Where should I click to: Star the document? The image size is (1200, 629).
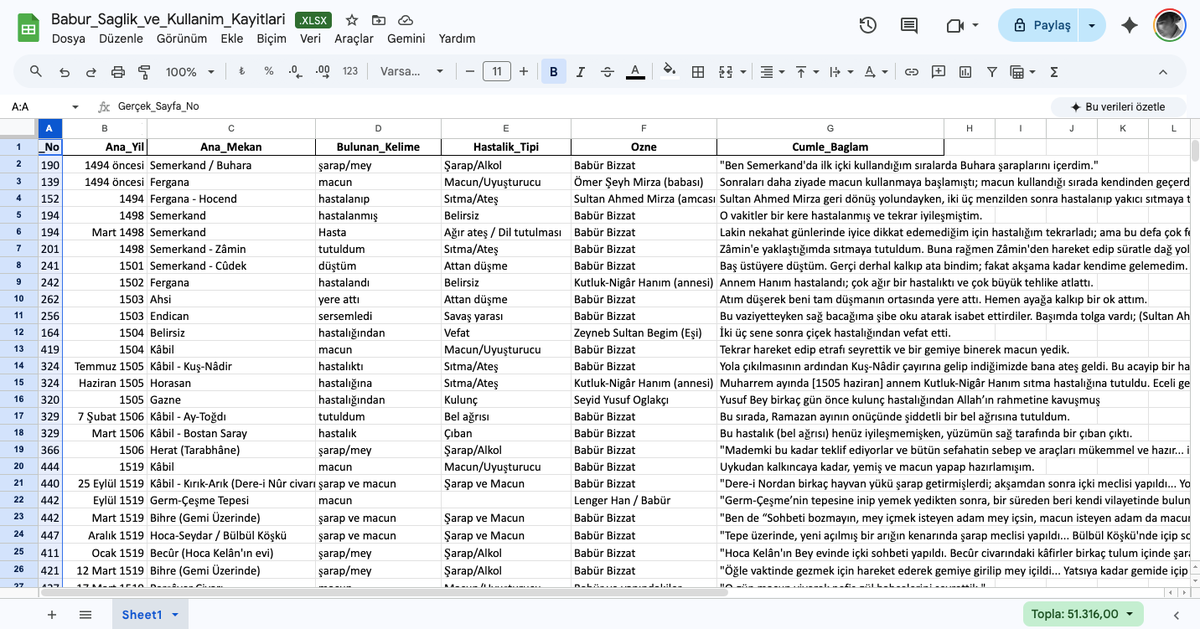click(x=352, y=20)
